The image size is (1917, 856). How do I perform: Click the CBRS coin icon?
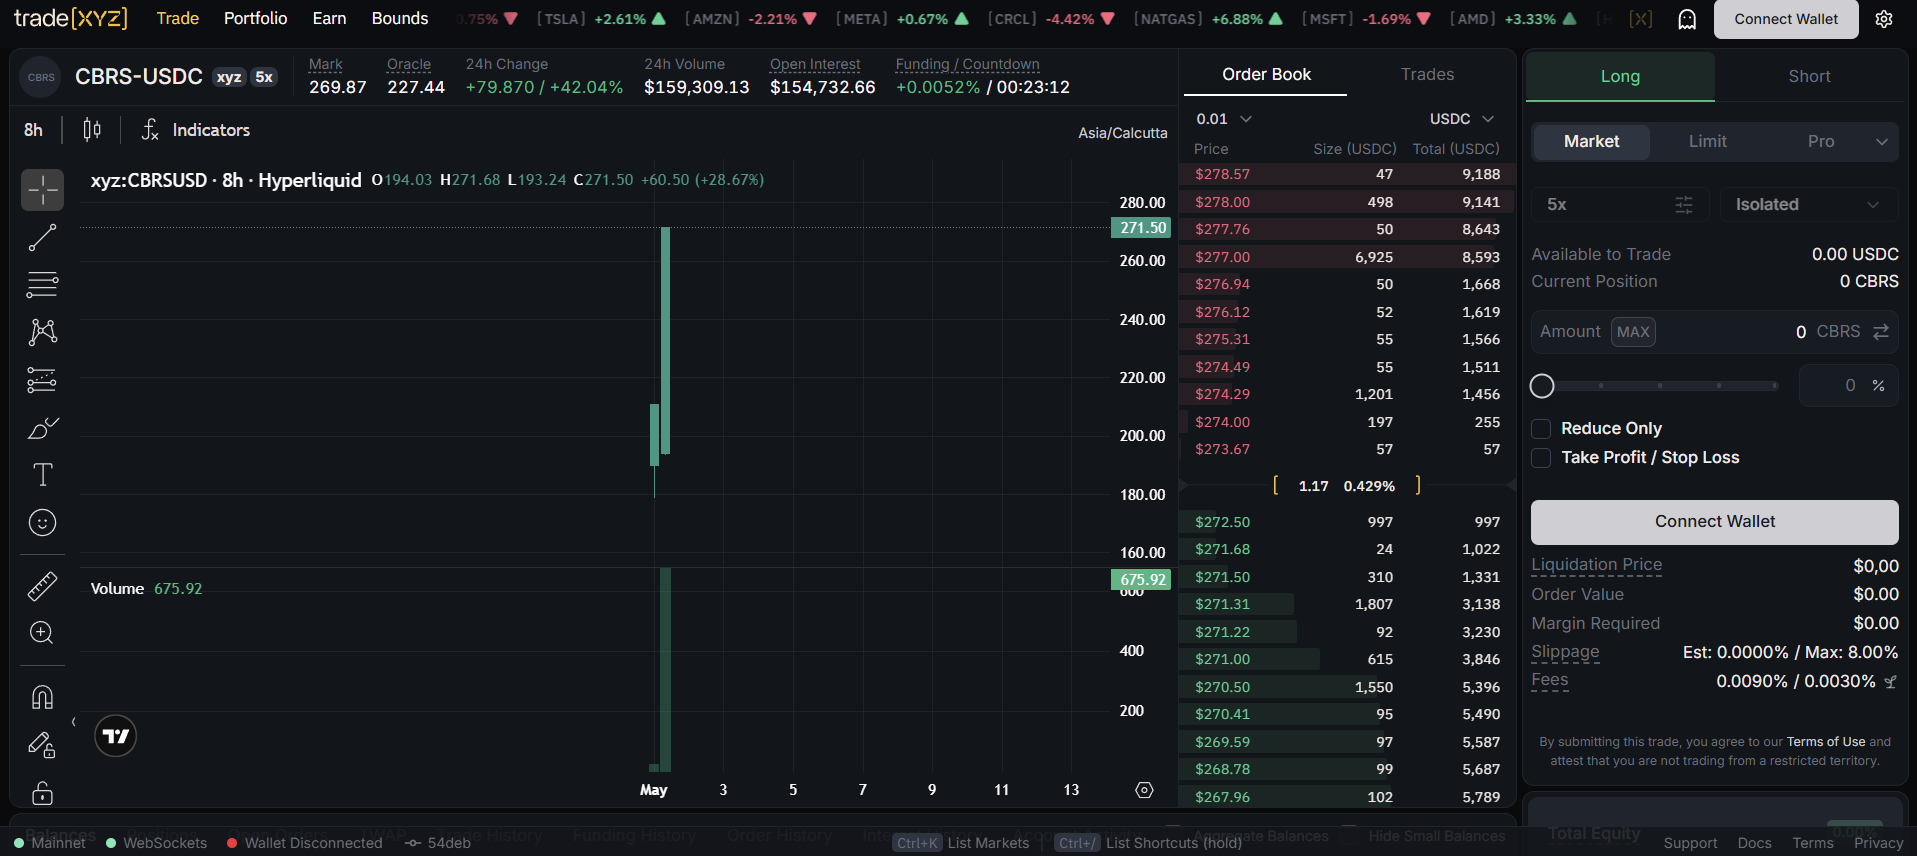pos(41,77)
